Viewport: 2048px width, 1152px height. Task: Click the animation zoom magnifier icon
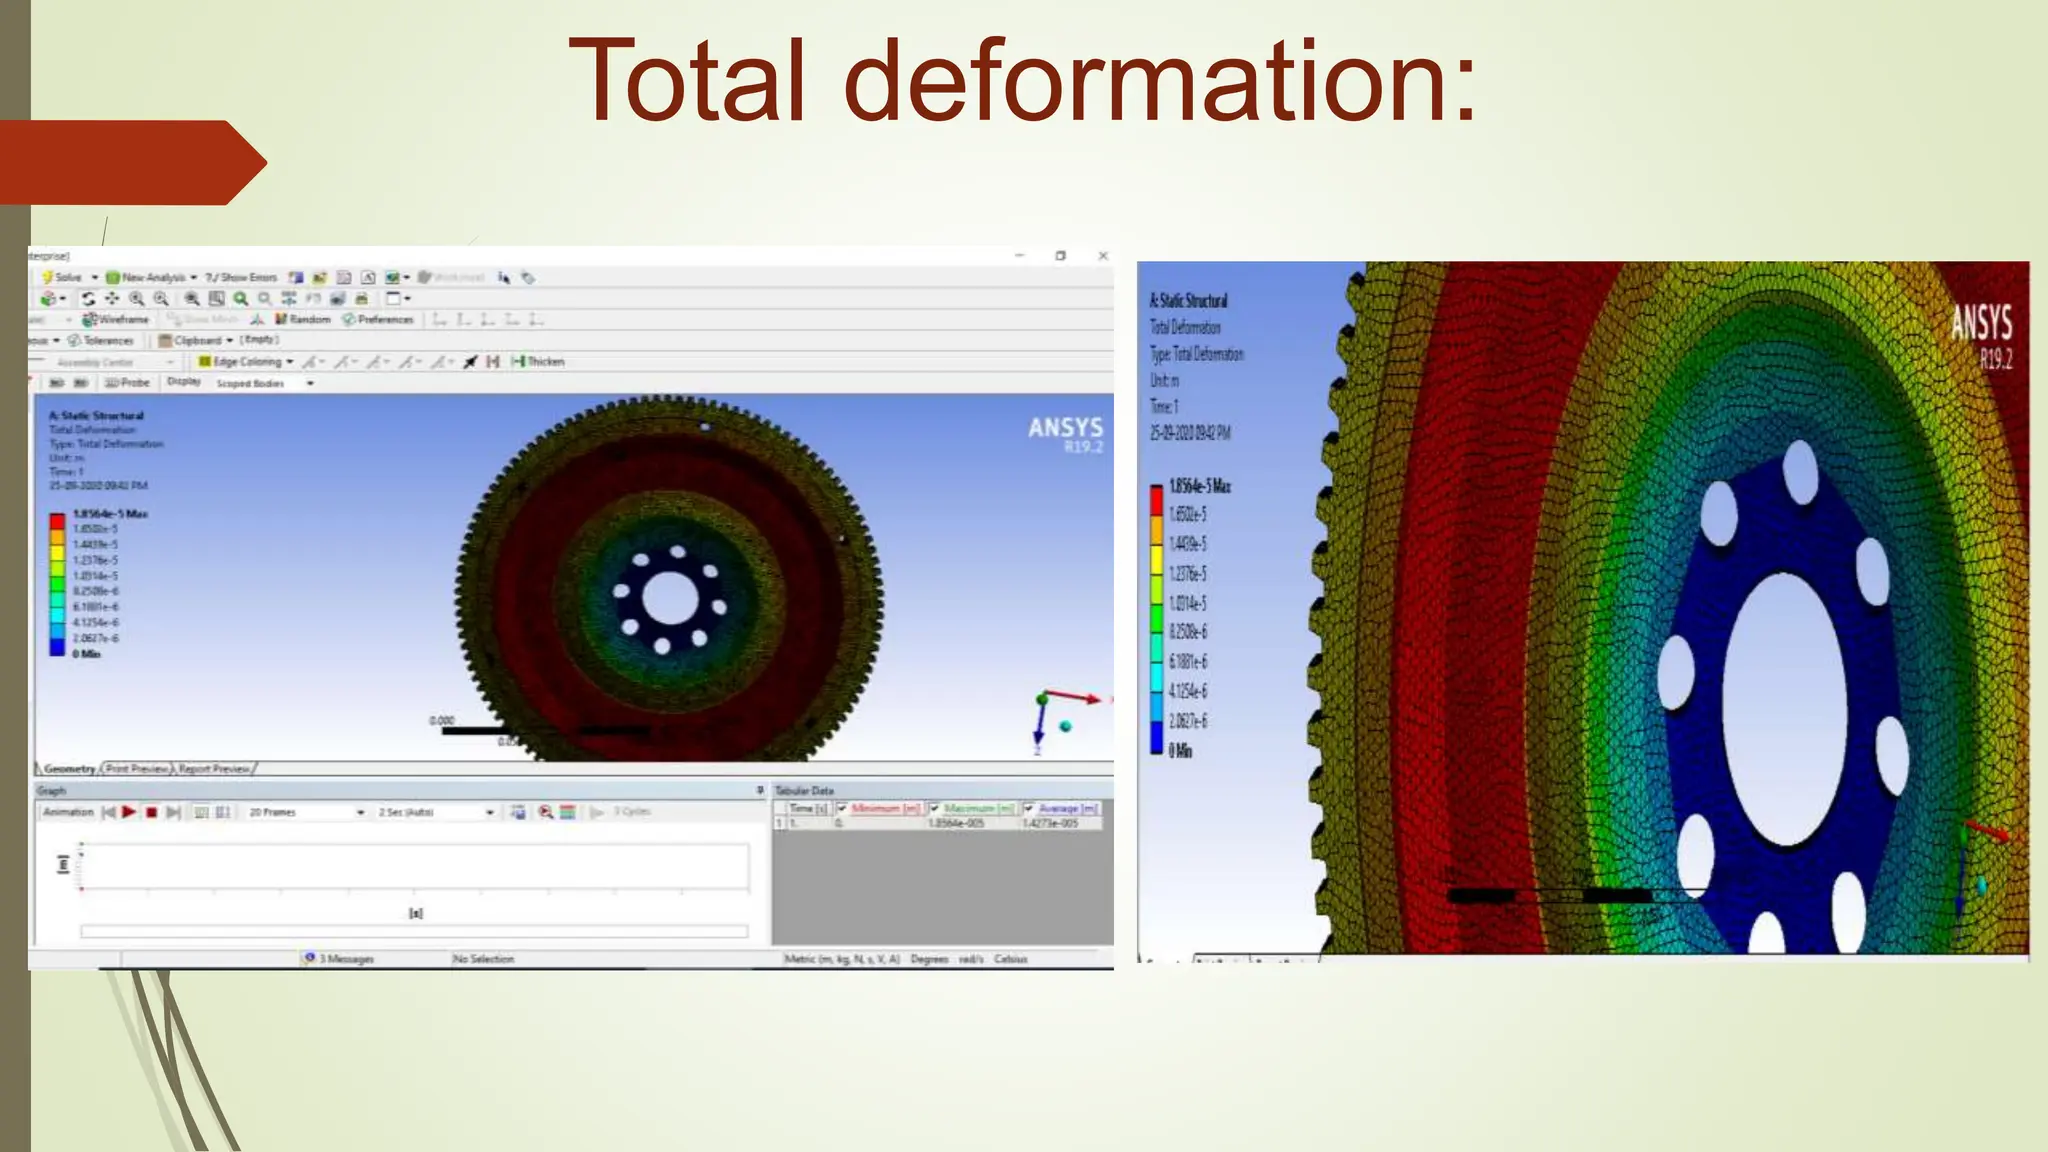click(x=545, y=812)
